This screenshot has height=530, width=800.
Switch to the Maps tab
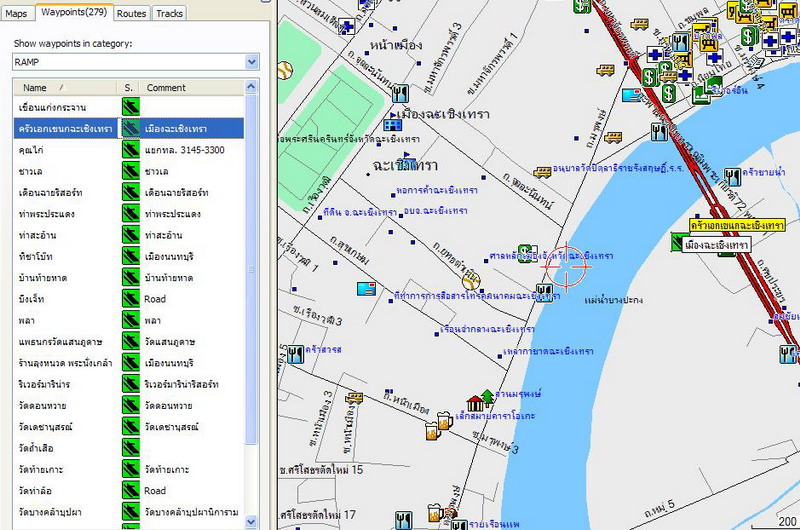coord(17,13)
